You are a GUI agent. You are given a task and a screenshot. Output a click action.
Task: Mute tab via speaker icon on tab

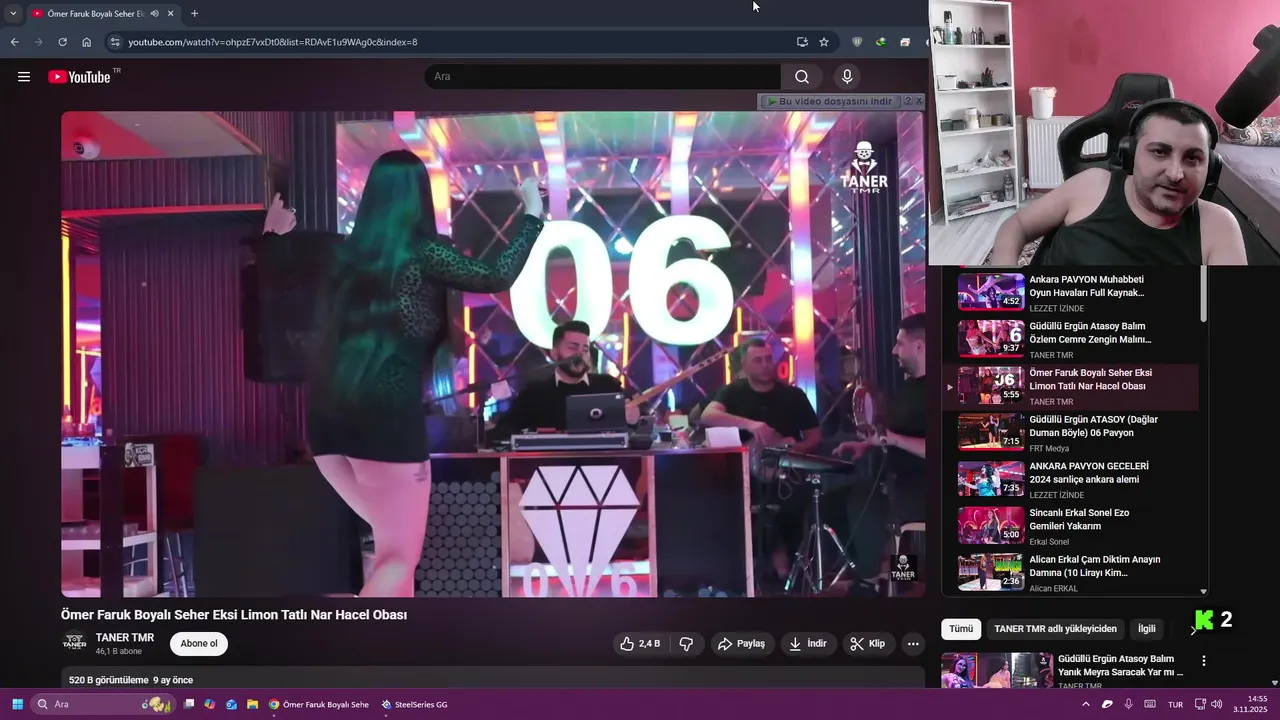click(154, 14)
